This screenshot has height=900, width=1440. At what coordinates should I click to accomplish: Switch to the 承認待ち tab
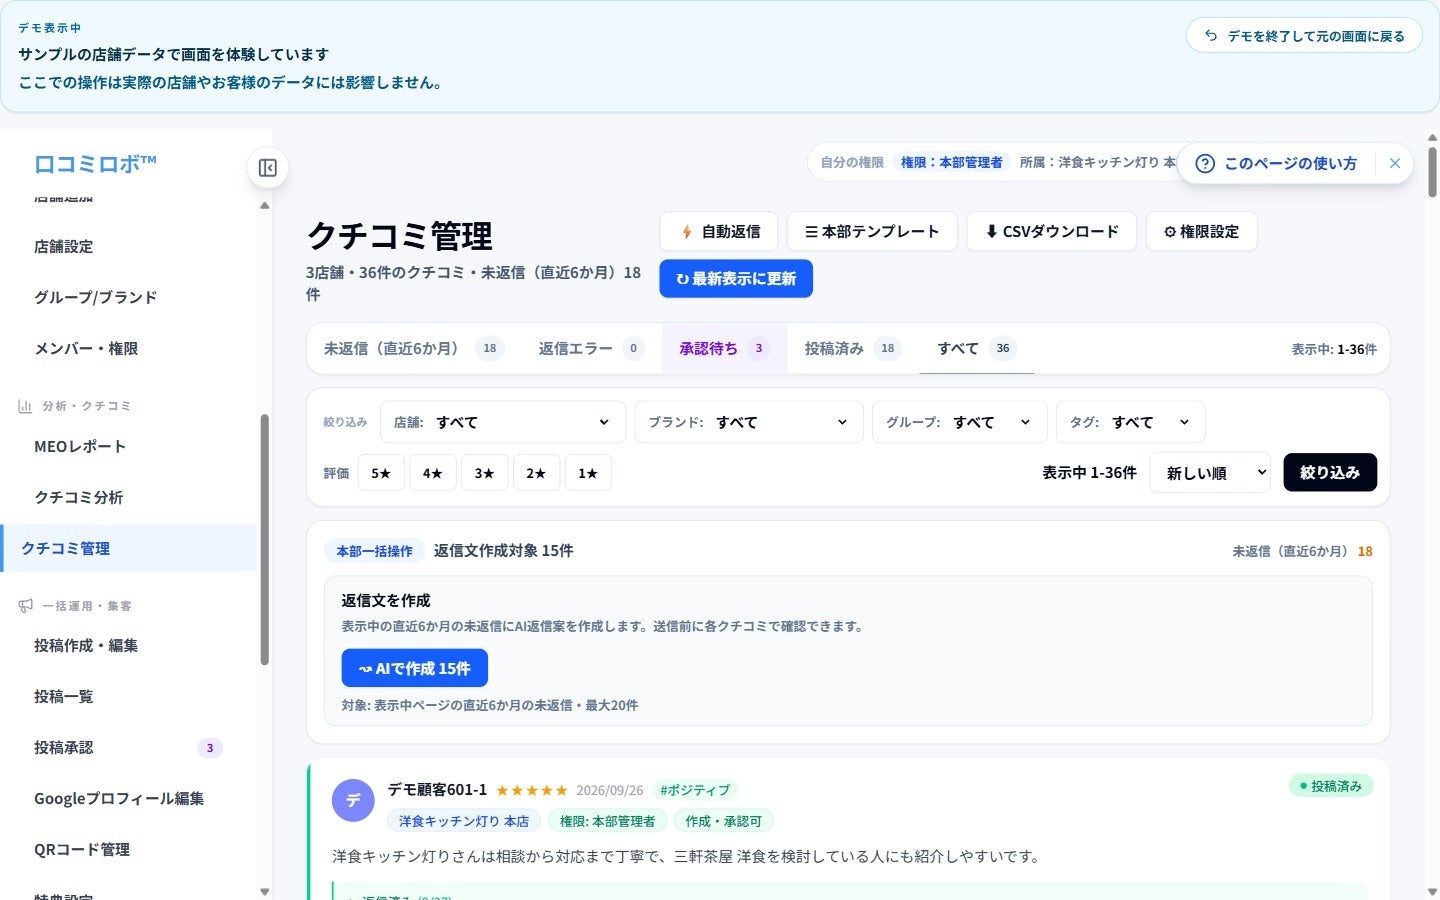[724, 348]
